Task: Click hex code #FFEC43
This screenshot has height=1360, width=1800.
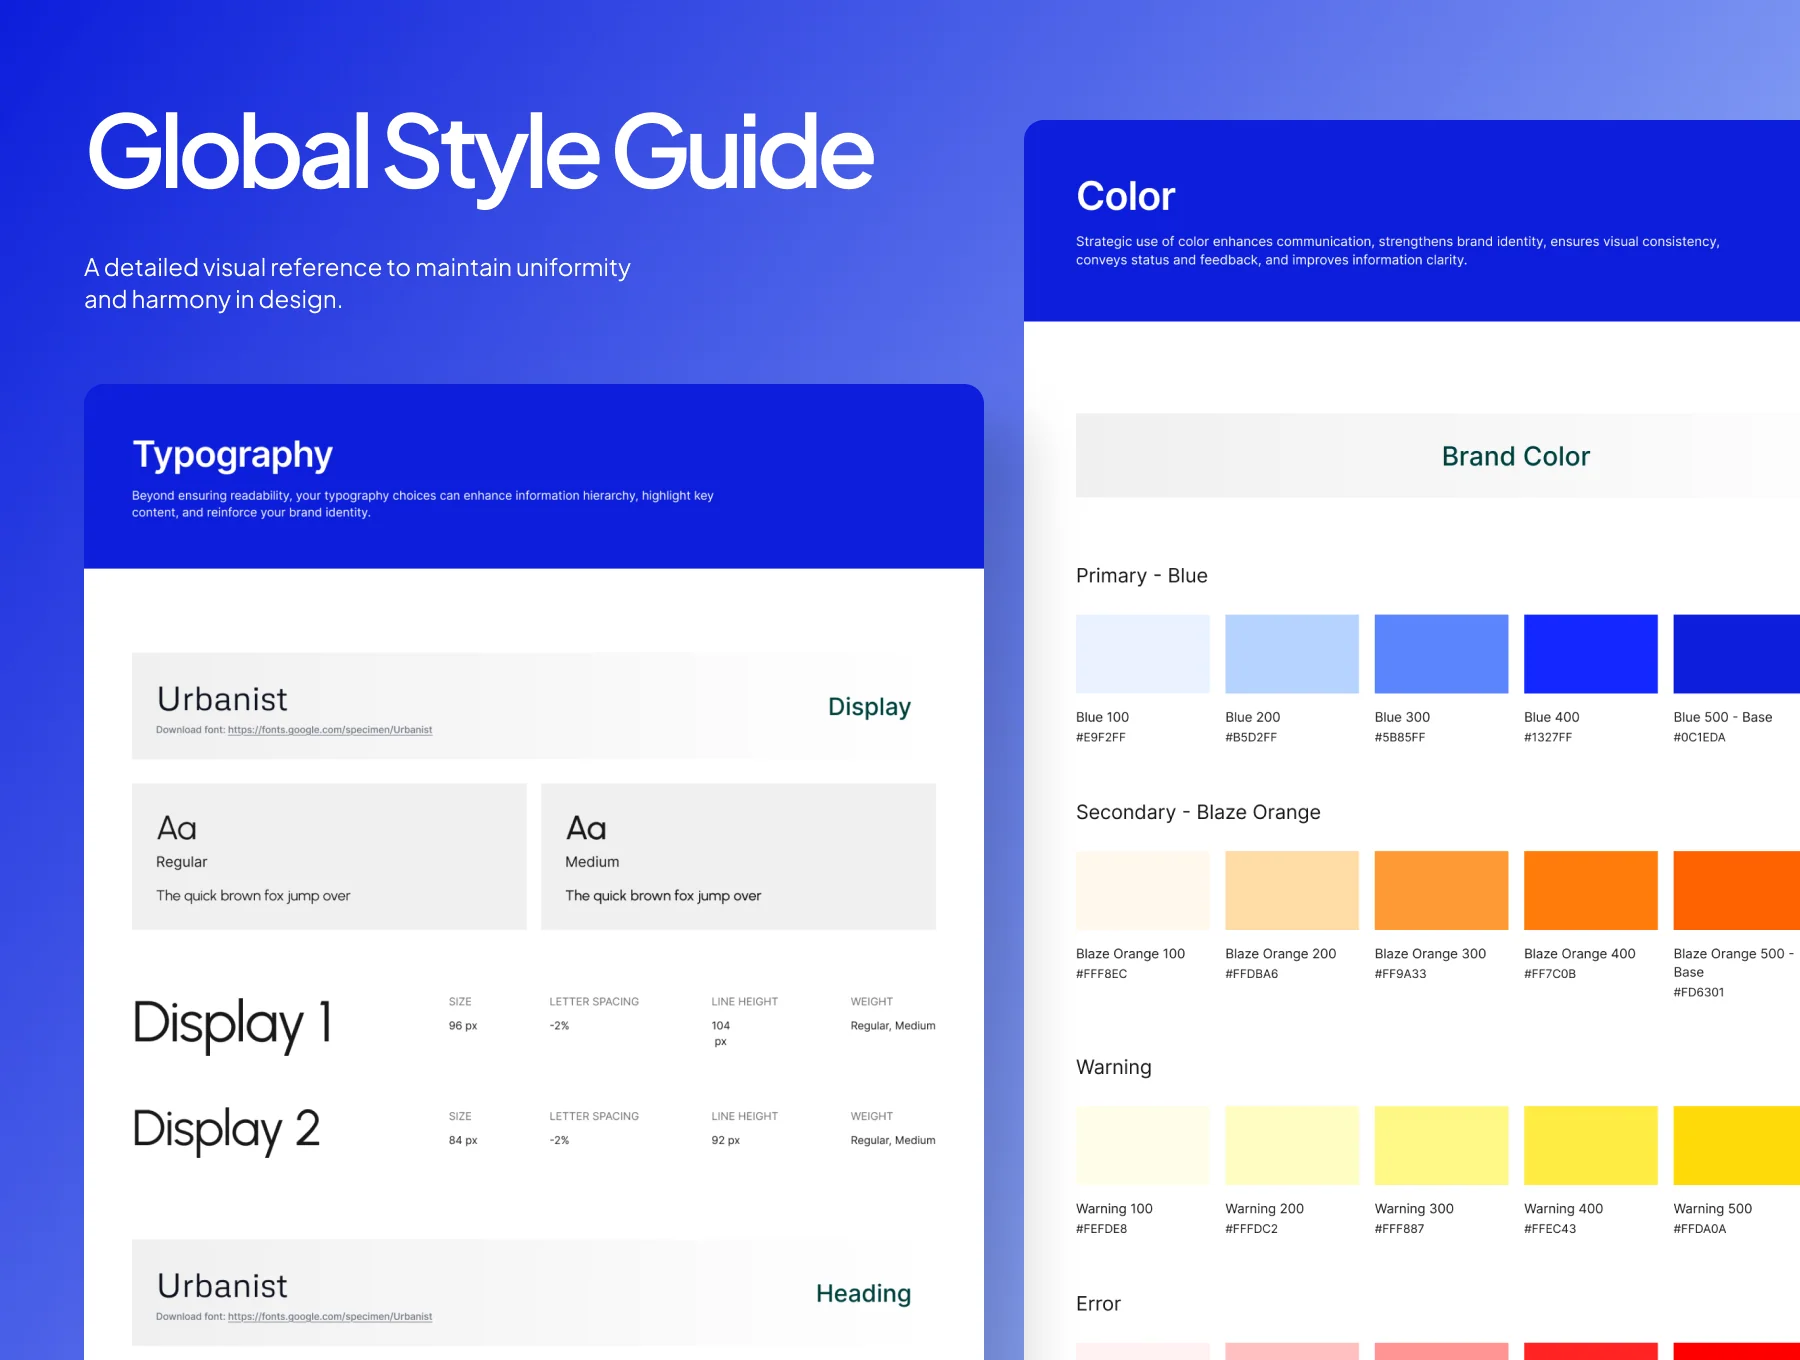Action: pyautogui.click(x=1550, y=1229)
